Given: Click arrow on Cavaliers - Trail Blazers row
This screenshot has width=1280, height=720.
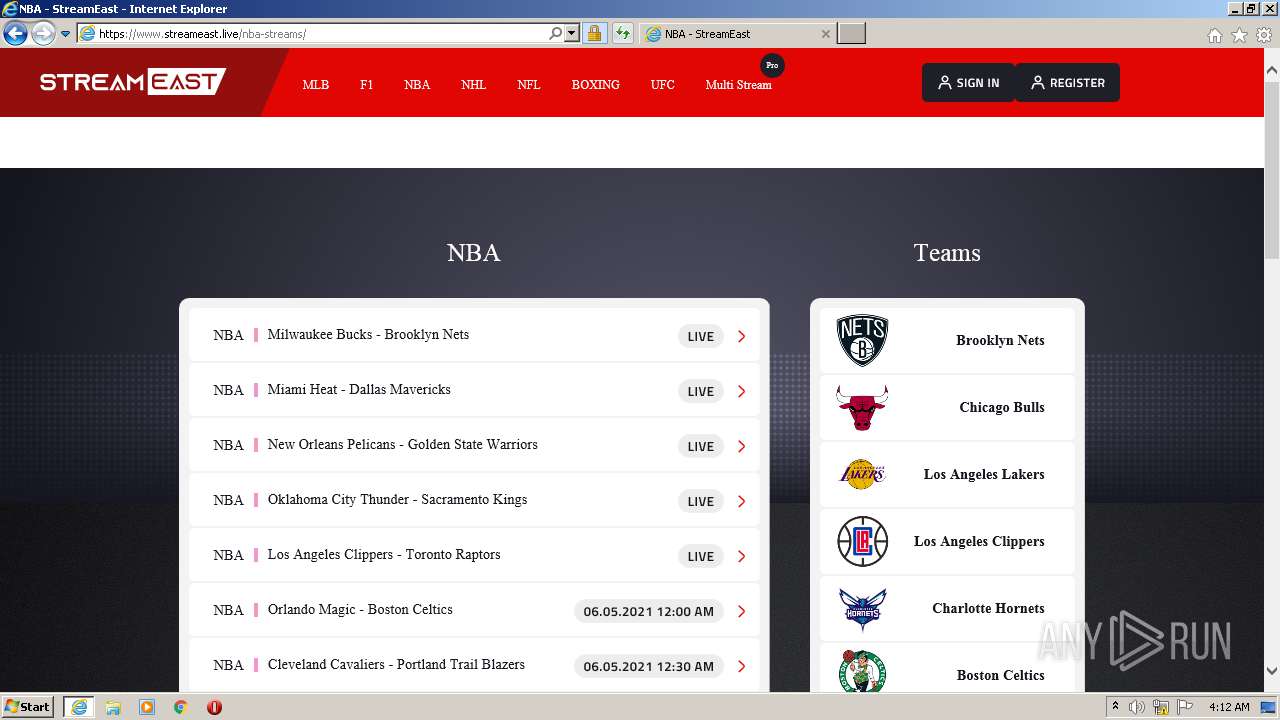Looking at the screenshot, I should coord(741,666).
